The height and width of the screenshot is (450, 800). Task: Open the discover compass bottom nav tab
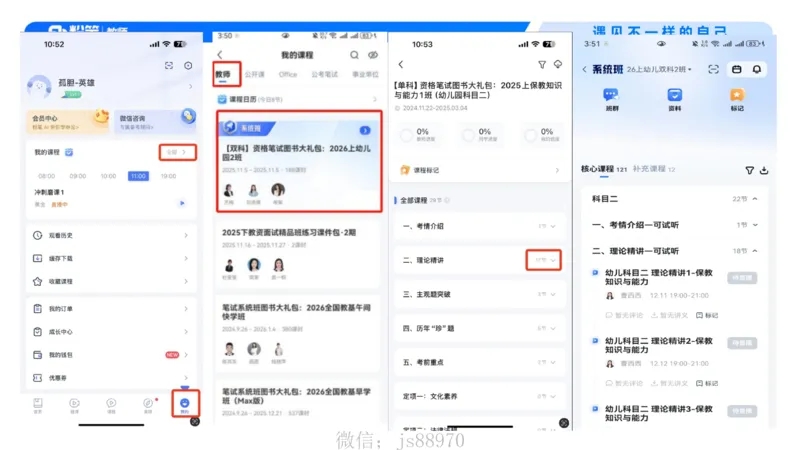click(148, 405)
